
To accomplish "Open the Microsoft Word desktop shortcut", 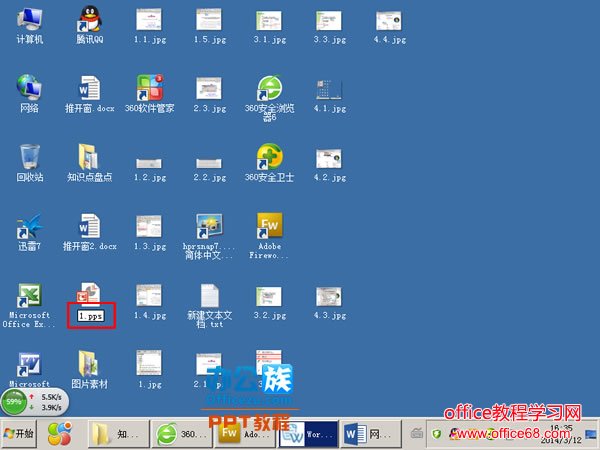I will pyautogui.click(x=29, y=370).
